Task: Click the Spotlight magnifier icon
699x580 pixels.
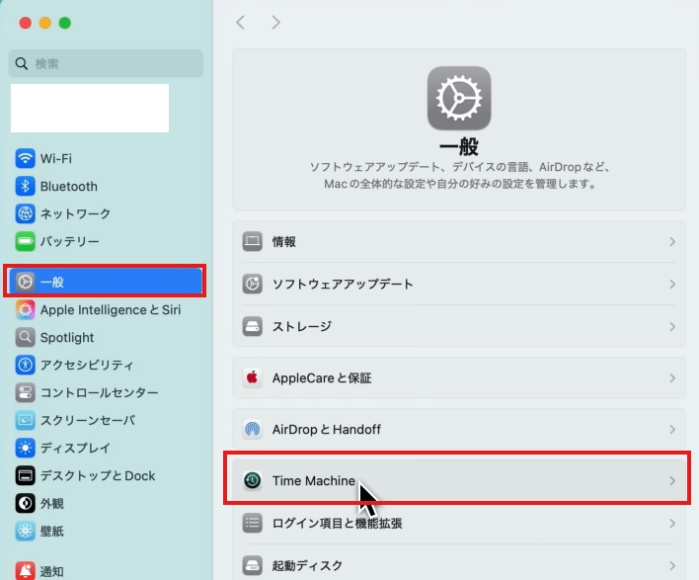Action: [x=25, y=337]
